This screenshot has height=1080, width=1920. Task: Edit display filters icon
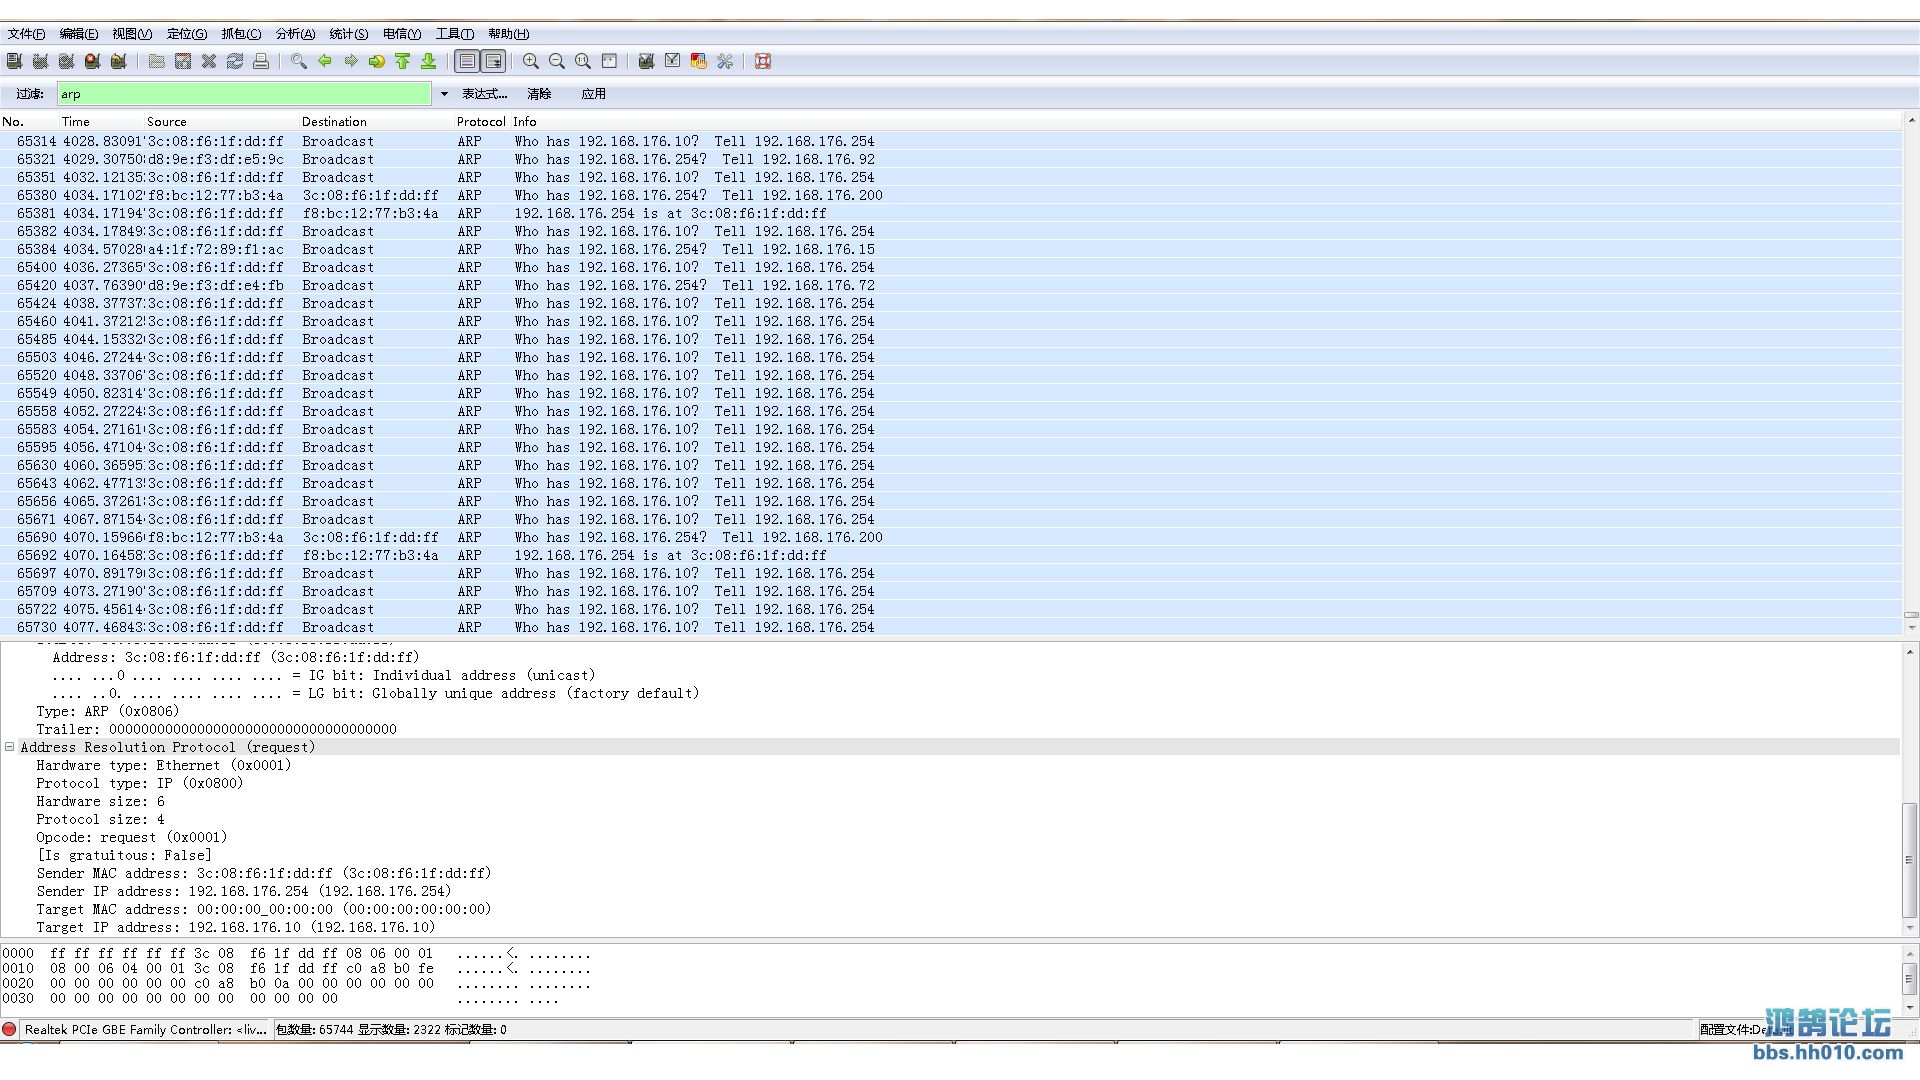pyautogui.click(x=673, y=61)
